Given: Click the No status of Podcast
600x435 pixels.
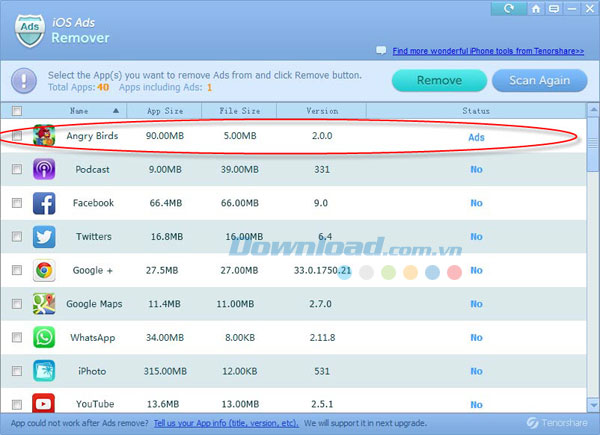Looking at the screenshot, I should [476, 169].
